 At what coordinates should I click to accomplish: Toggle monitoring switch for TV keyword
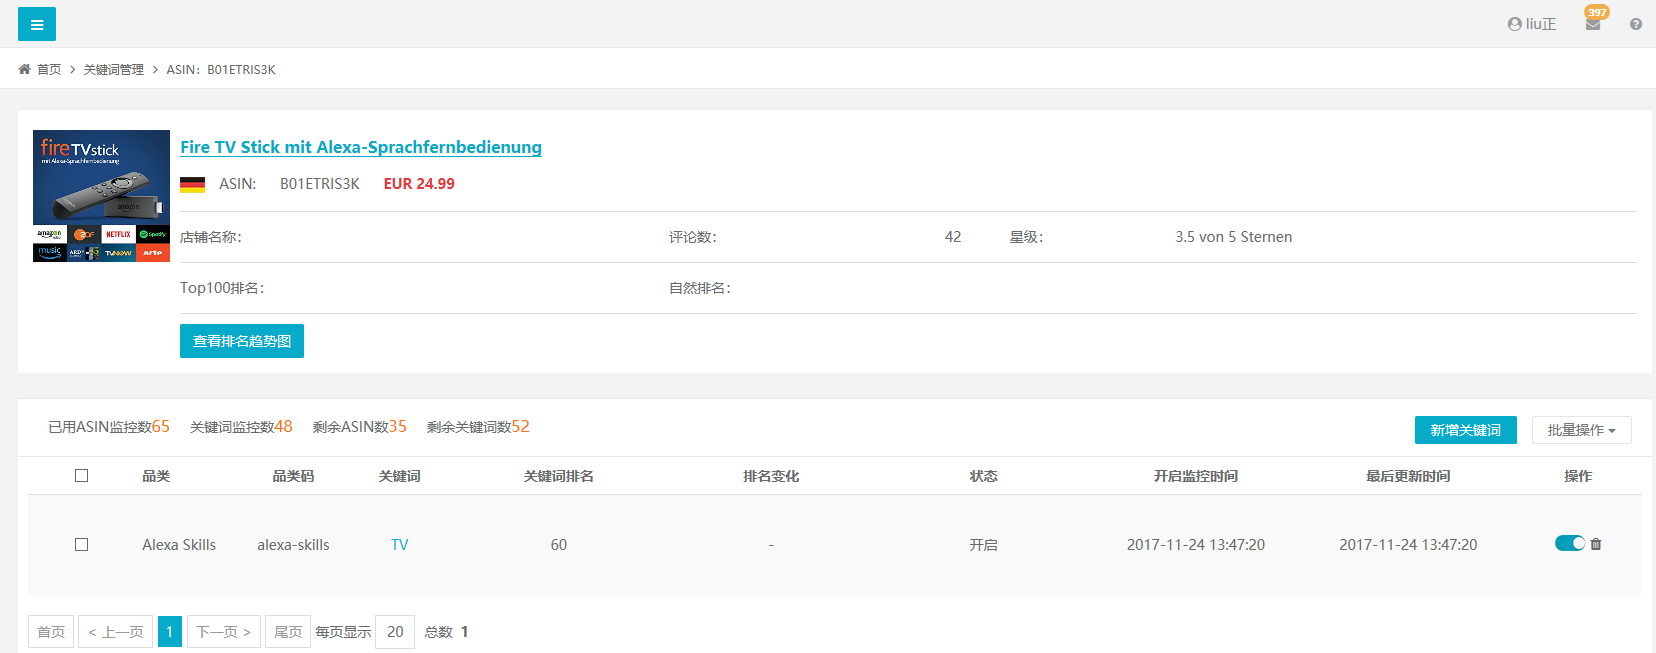(x=1570, y=543)
